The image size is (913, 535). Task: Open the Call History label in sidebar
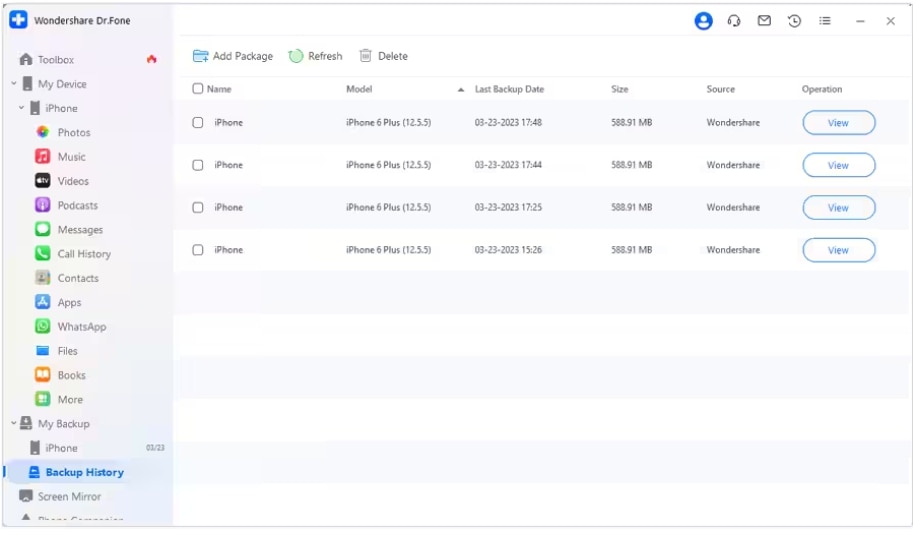[x=84, y=254]
